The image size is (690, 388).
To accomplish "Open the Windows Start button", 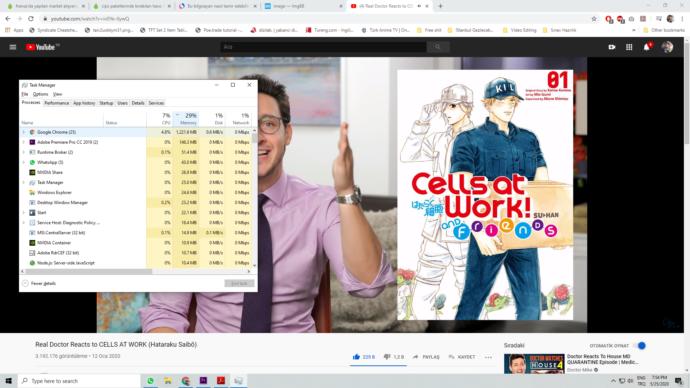I will [8, 381].
